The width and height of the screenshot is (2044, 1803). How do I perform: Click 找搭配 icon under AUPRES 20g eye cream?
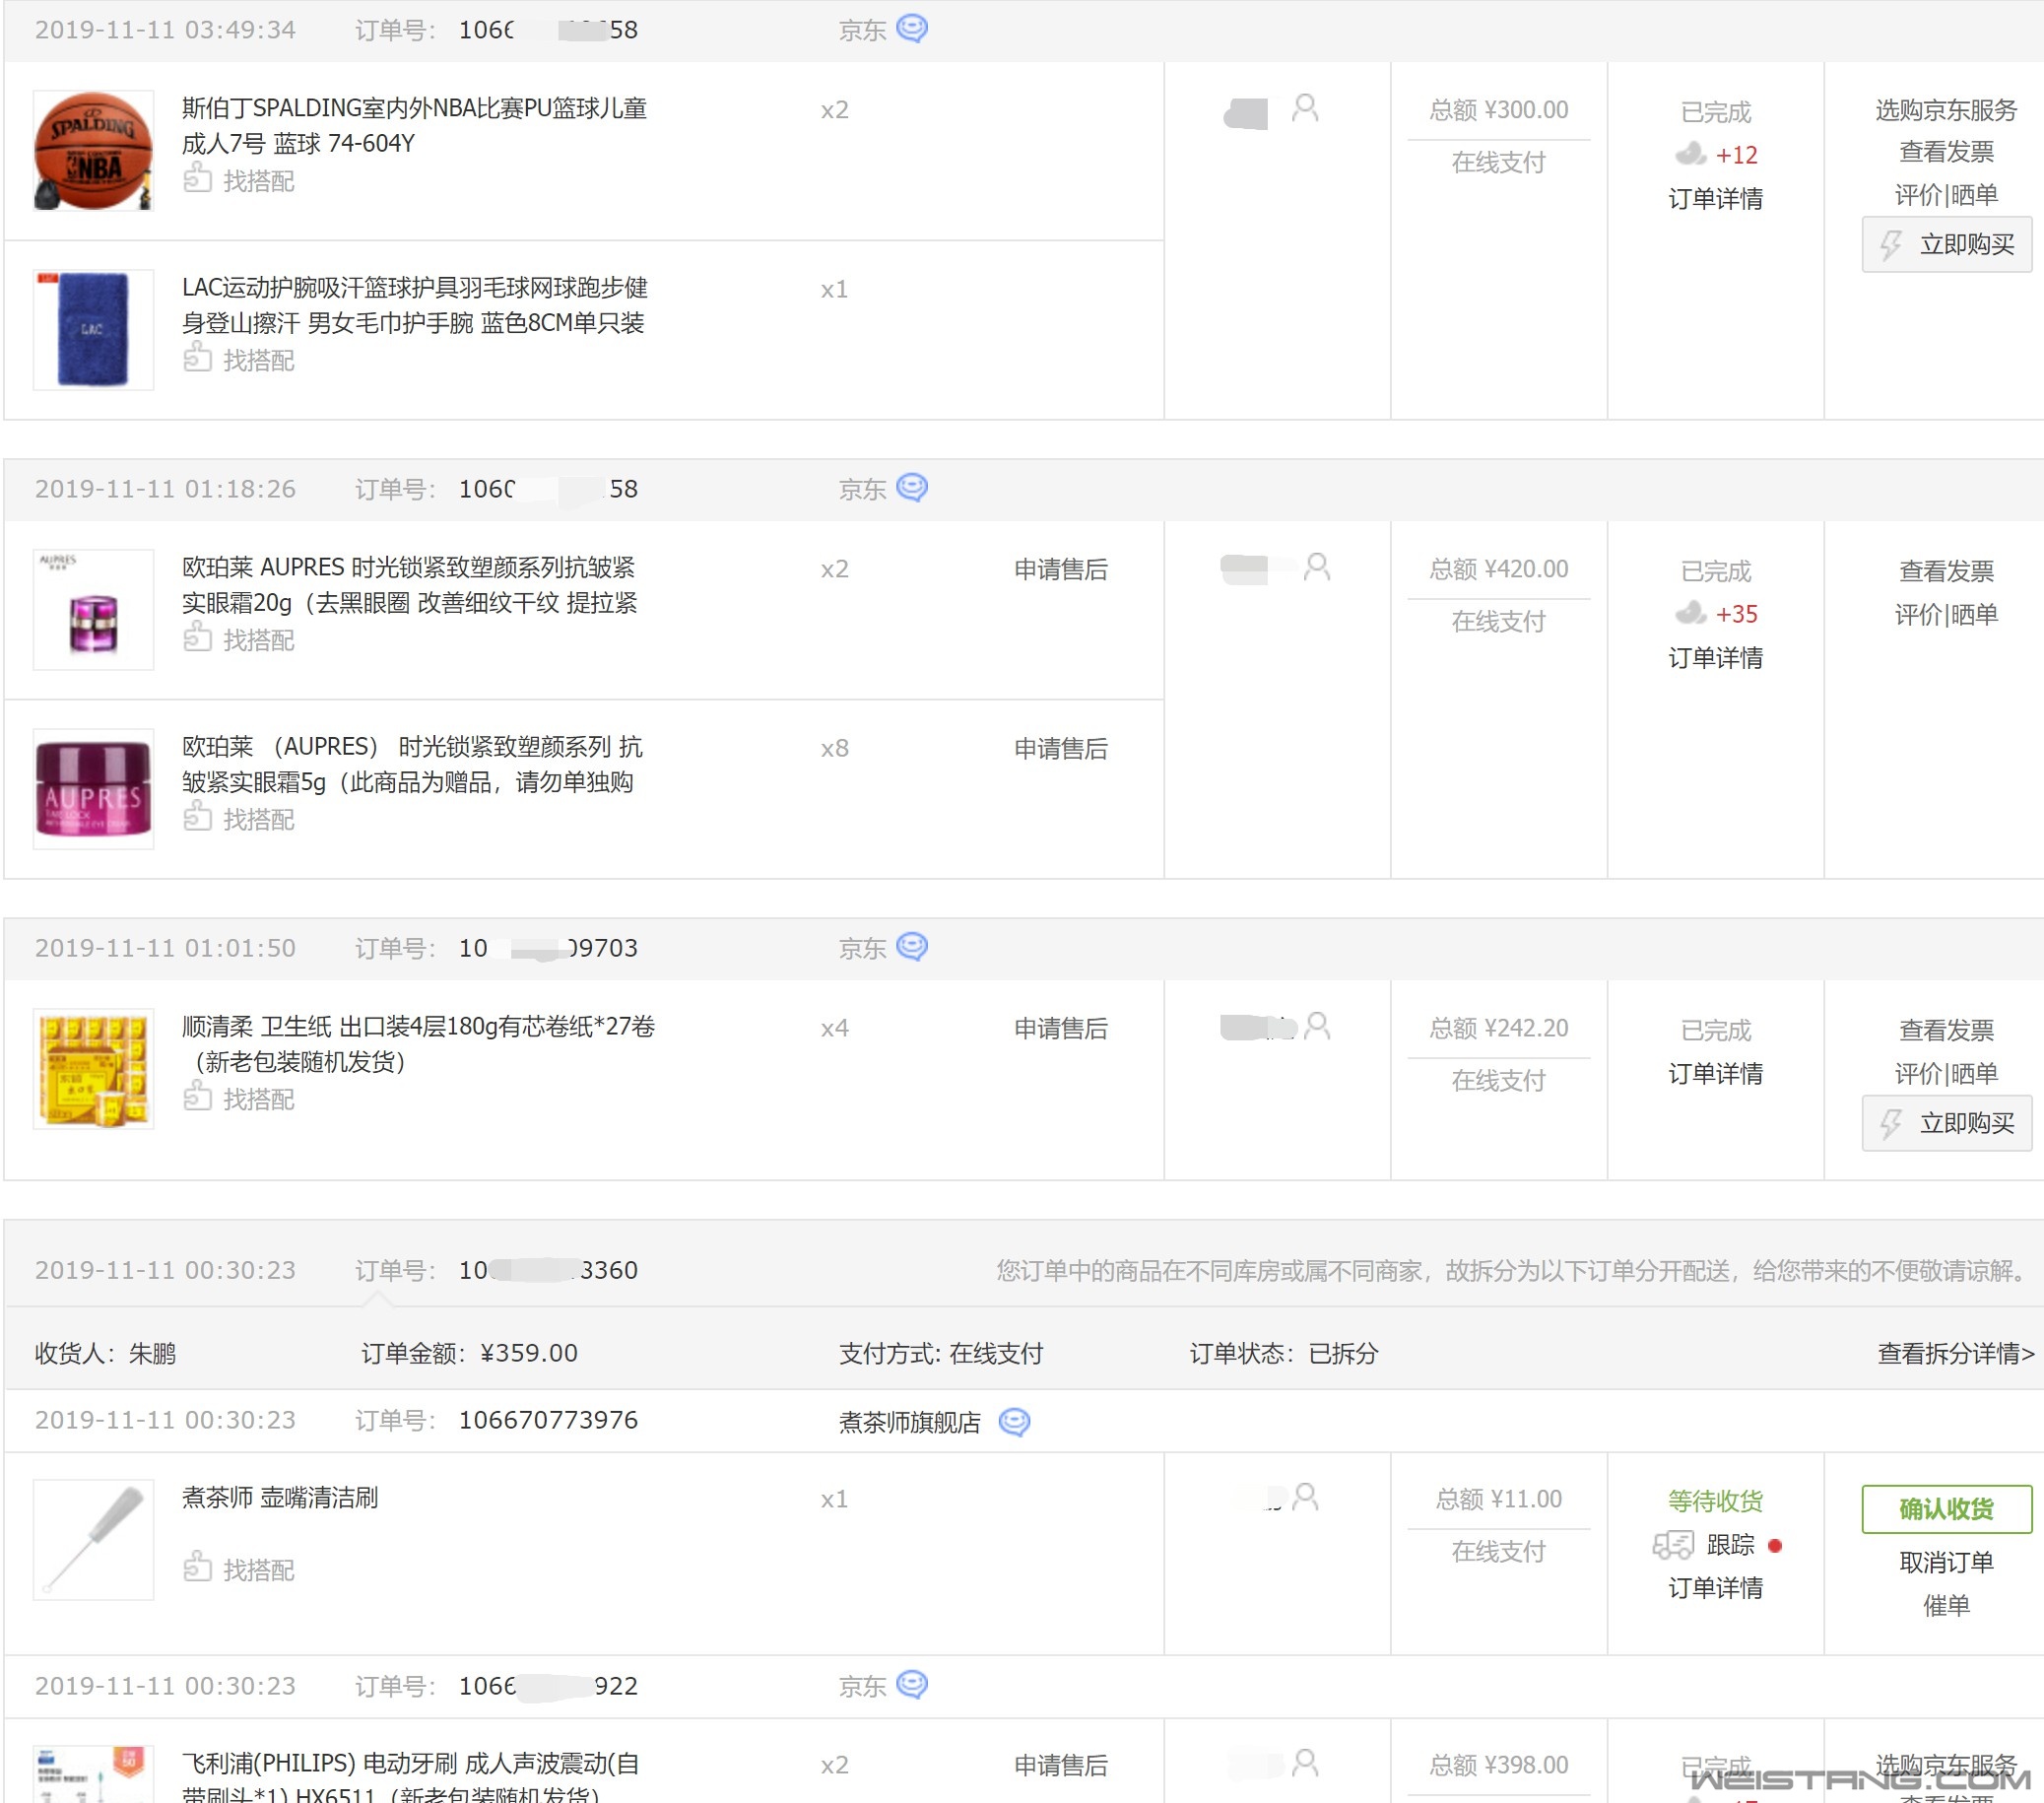197,637
